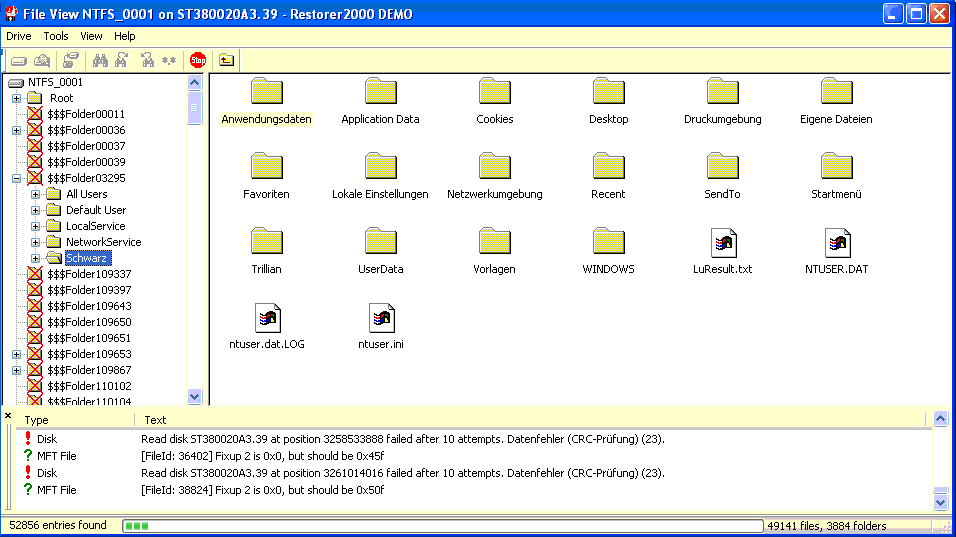Select the Desktop folder

click(608, 101)
